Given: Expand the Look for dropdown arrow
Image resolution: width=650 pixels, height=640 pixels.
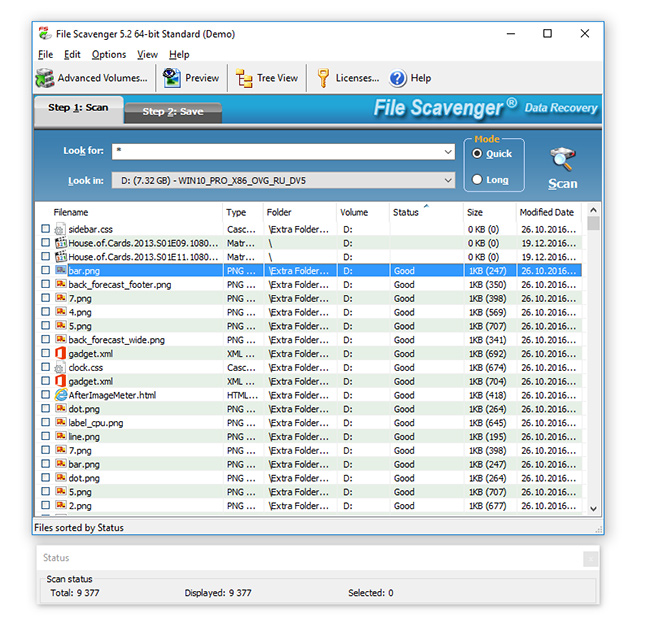Looking at the screenshot, I should (x=448, y=152).
